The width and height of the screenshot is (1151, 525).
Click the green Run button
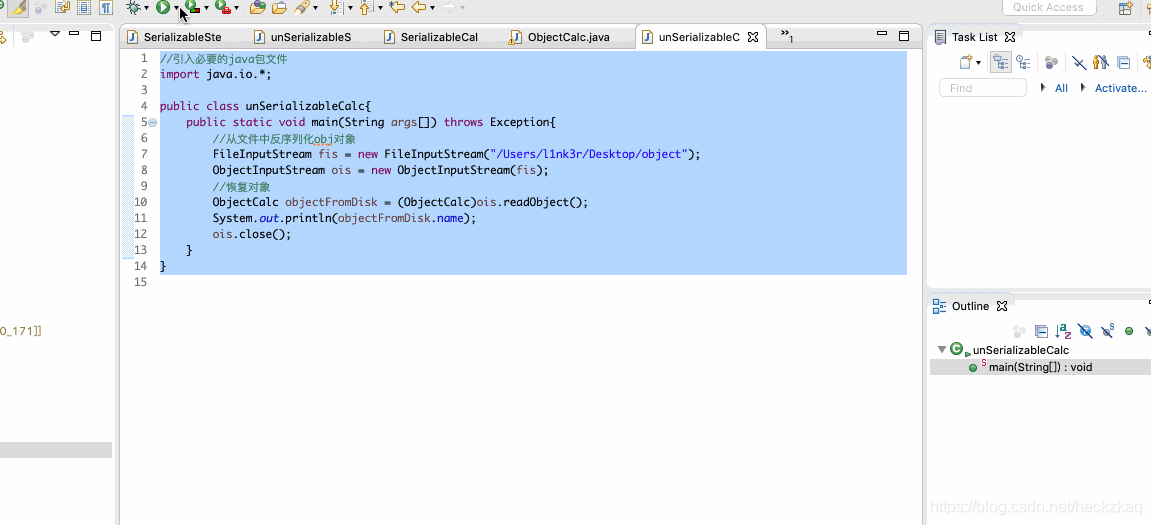point(163,7)
